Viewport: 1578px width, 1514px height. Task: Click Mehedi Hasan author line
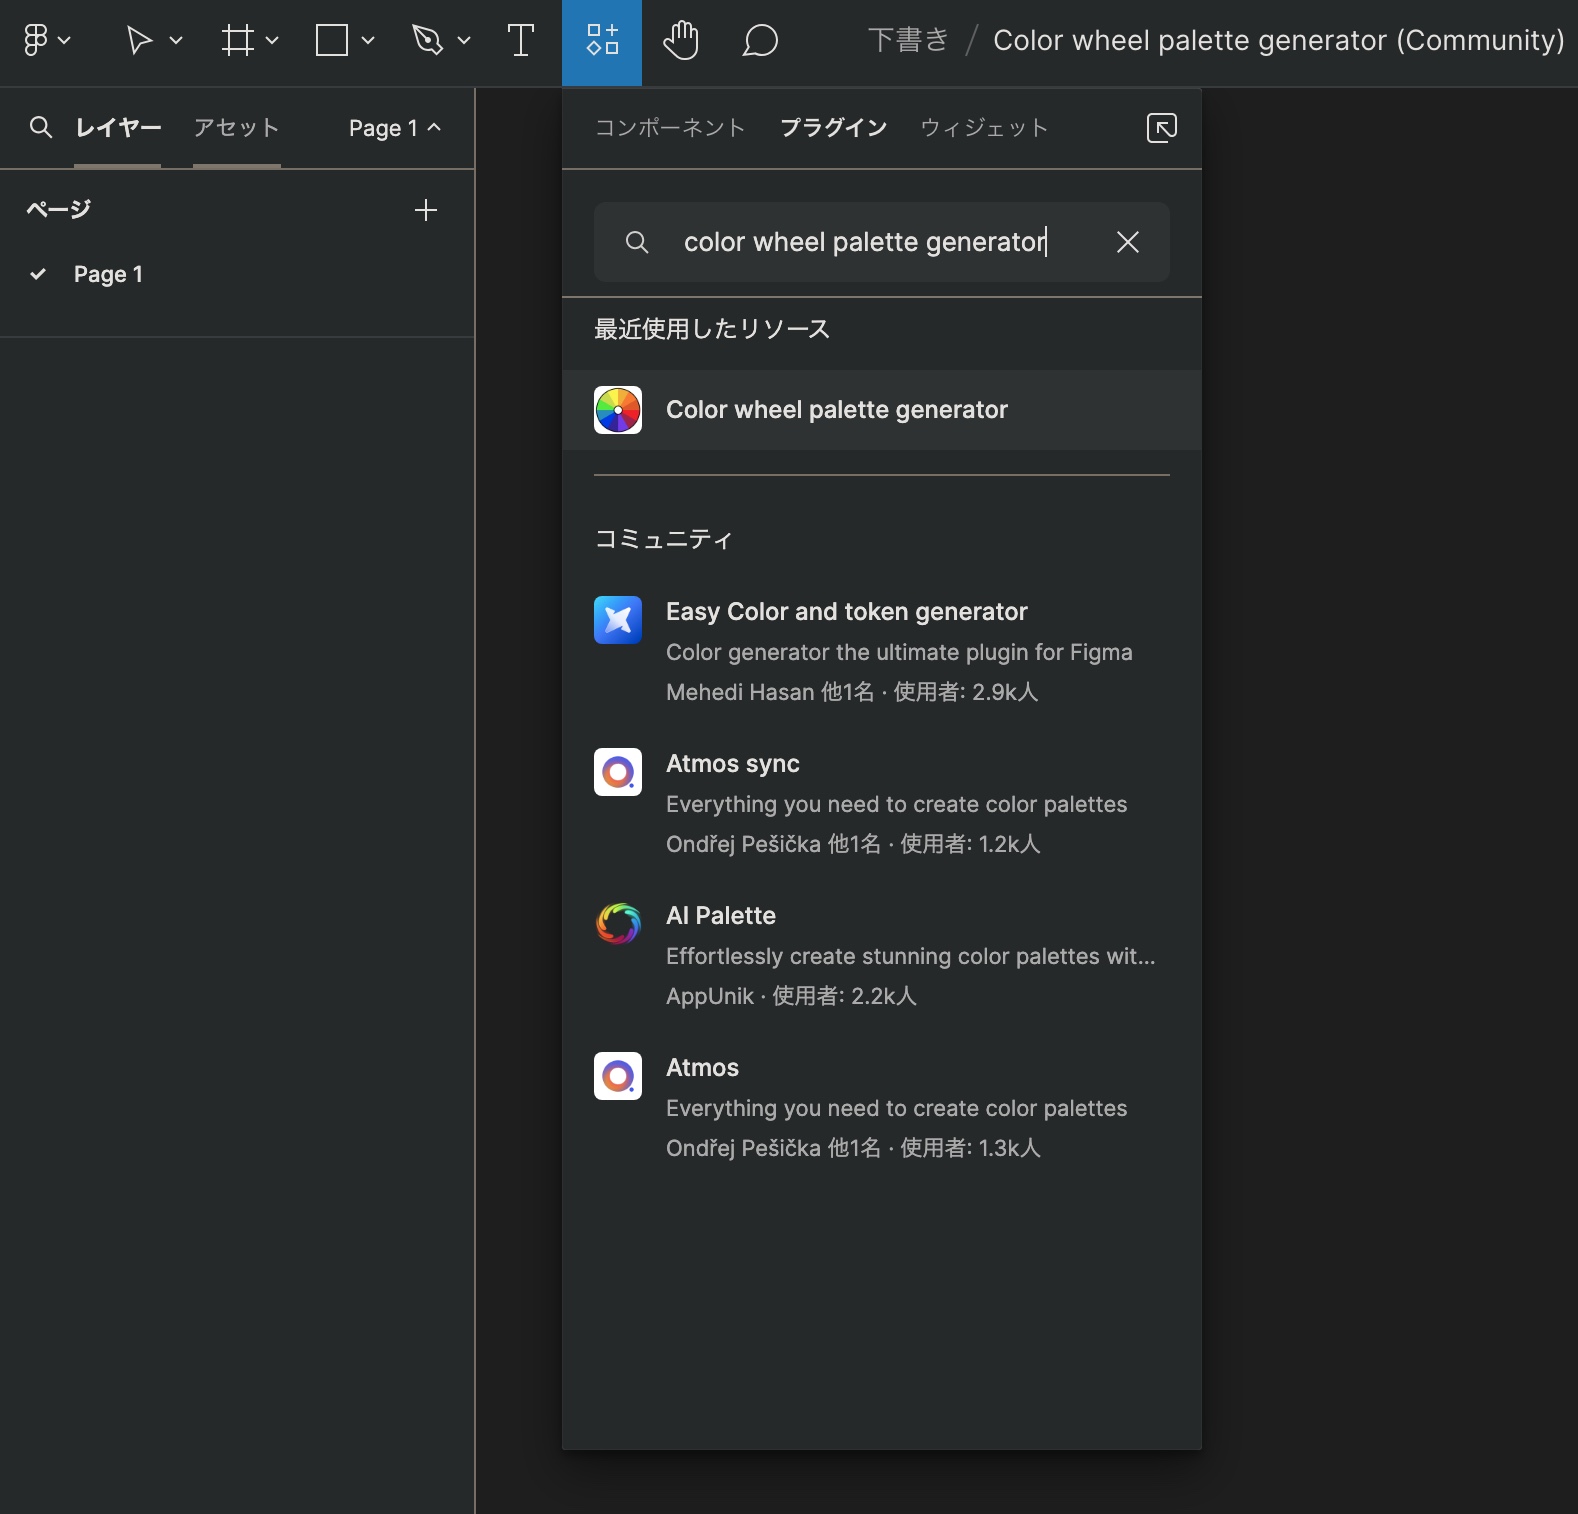tap(852, 692)
